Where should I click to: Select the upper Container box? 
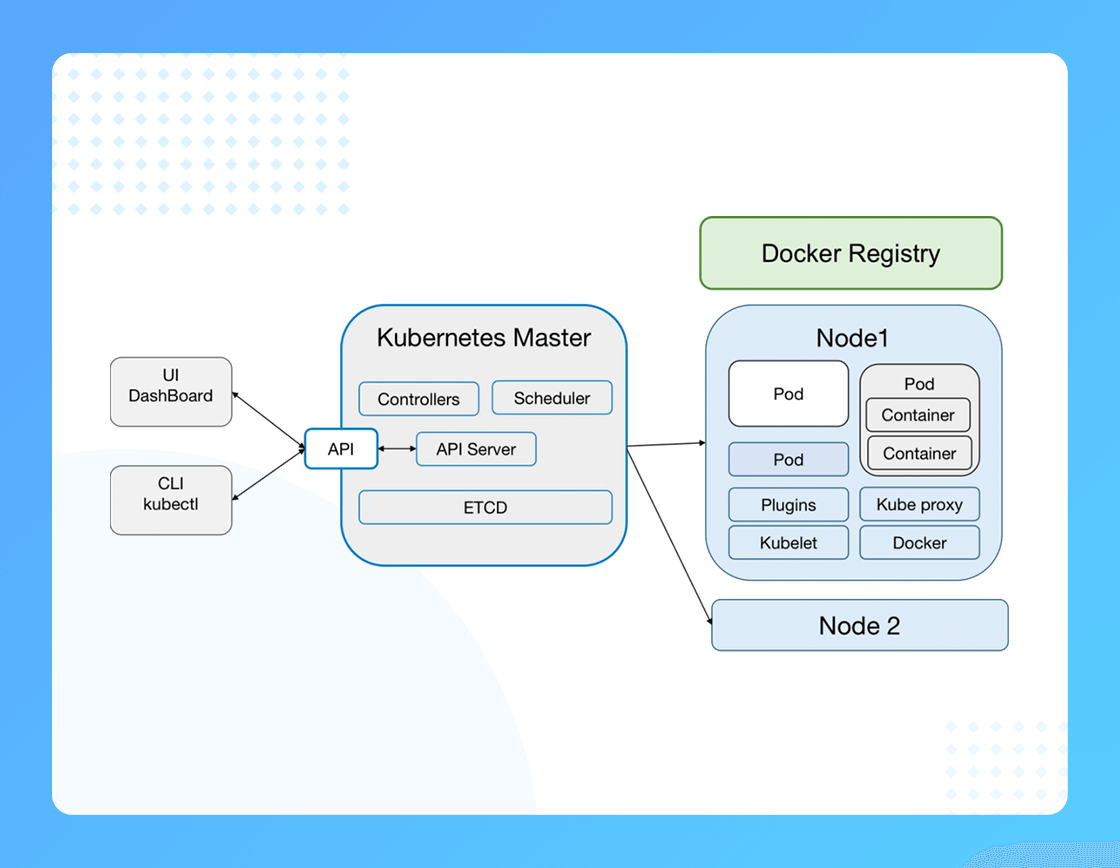coord(918,414)
